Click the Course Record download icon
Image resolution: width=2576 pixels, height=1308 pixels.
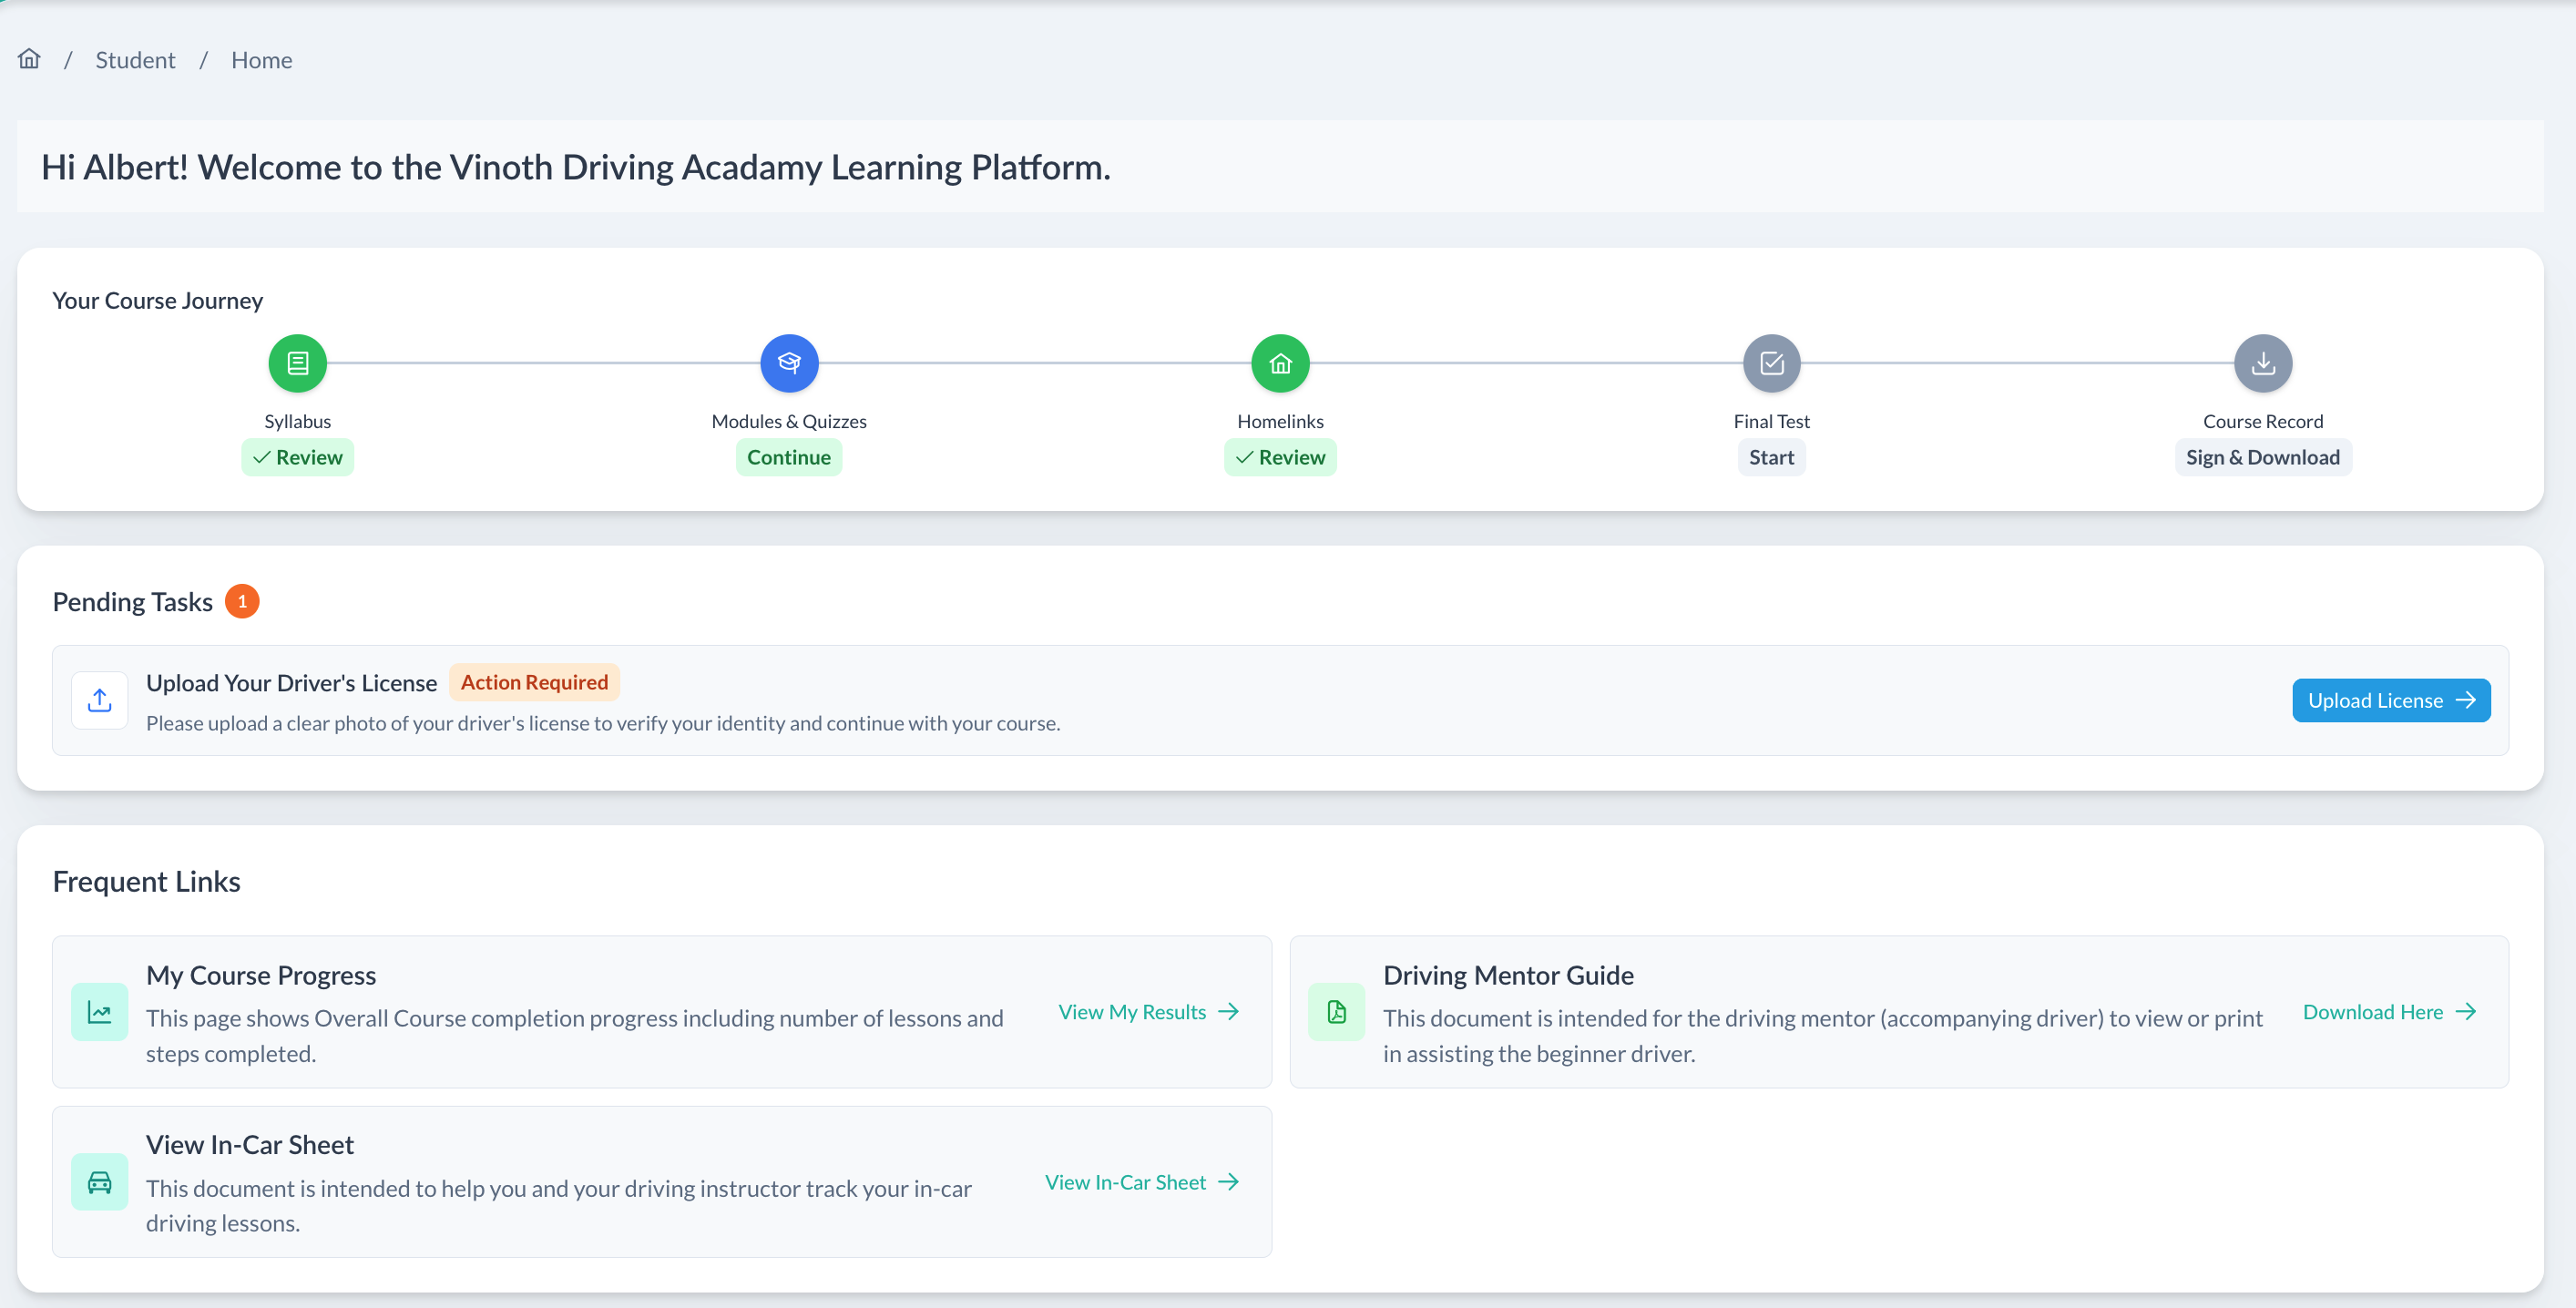[x=2262, y=363]
